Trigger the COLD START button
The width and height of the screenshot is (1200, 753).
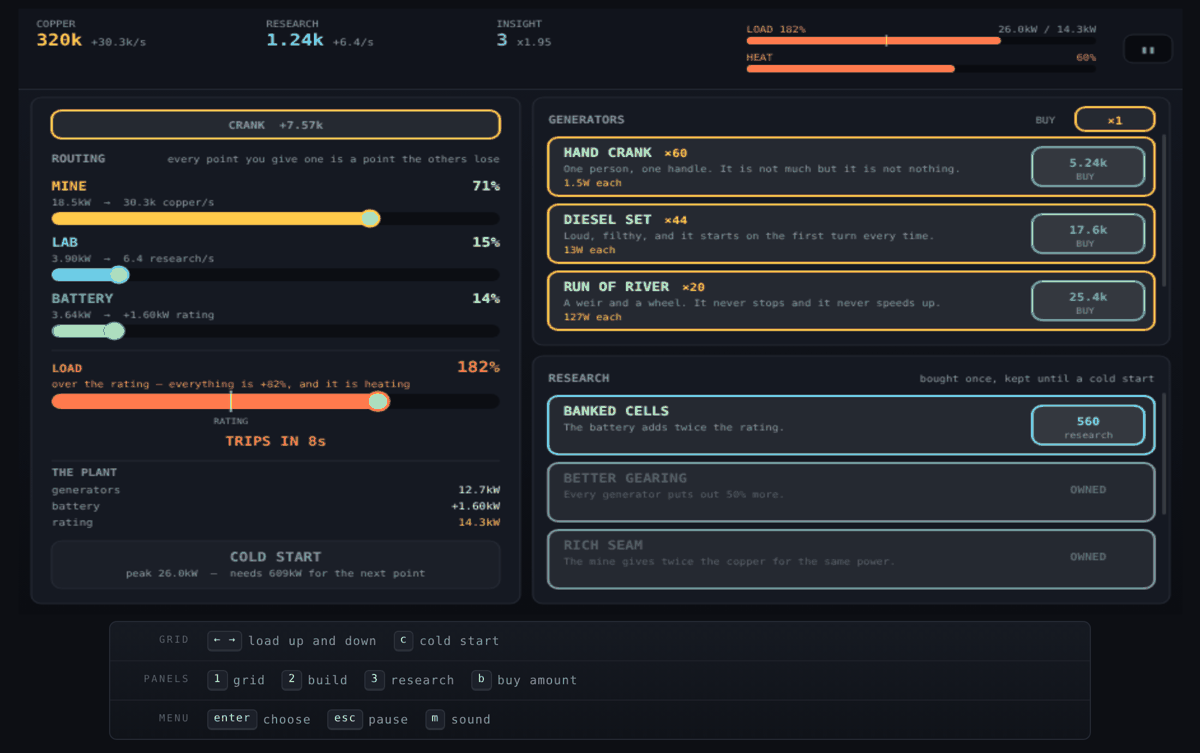pyautogui.click(x=275, y=564)
